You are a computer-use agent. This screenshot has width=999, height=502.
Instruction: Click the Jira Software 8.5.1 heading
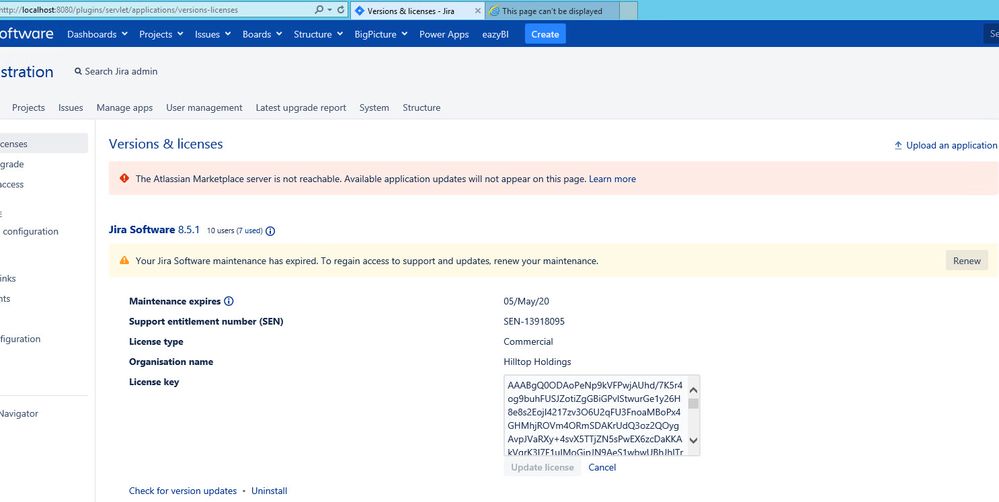154,230
